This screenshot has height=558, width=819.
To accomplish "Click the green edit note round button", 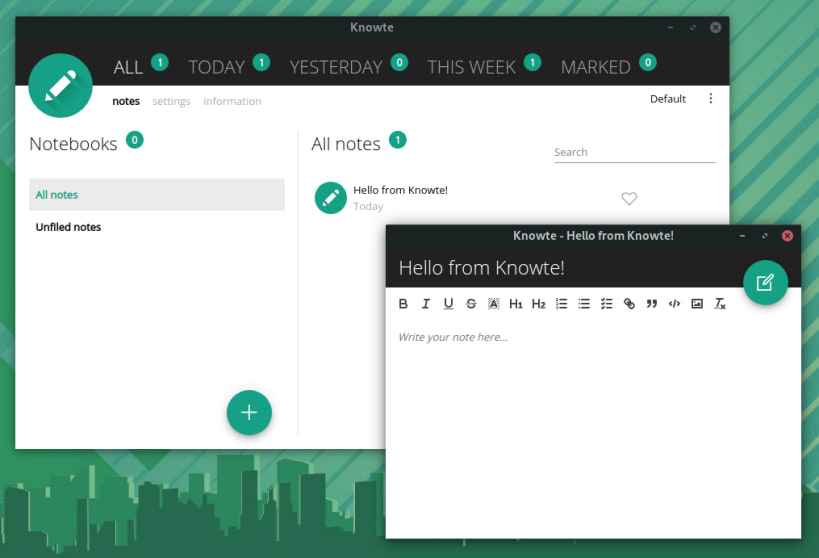I will pos(765,283).
